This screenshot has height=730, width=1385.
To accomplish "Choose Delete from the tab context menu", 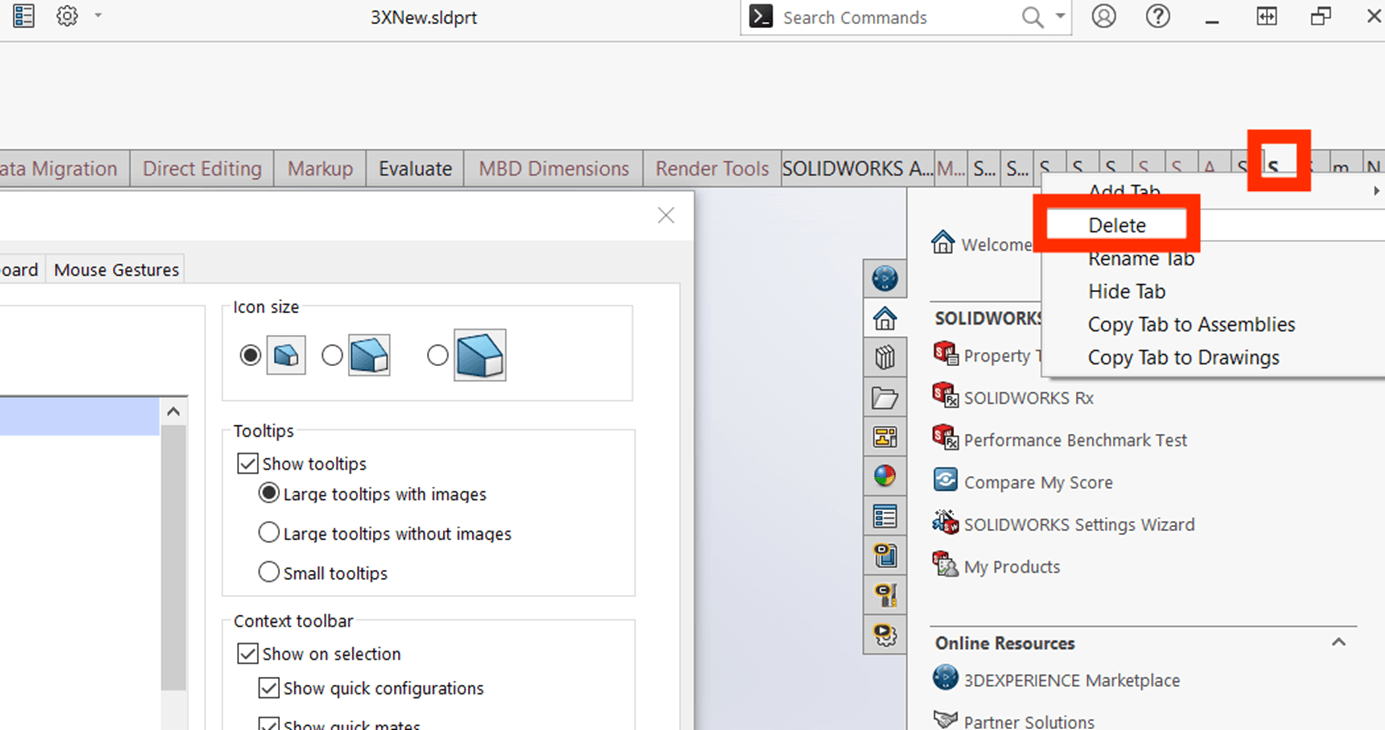I will [x=1117, y=225].
